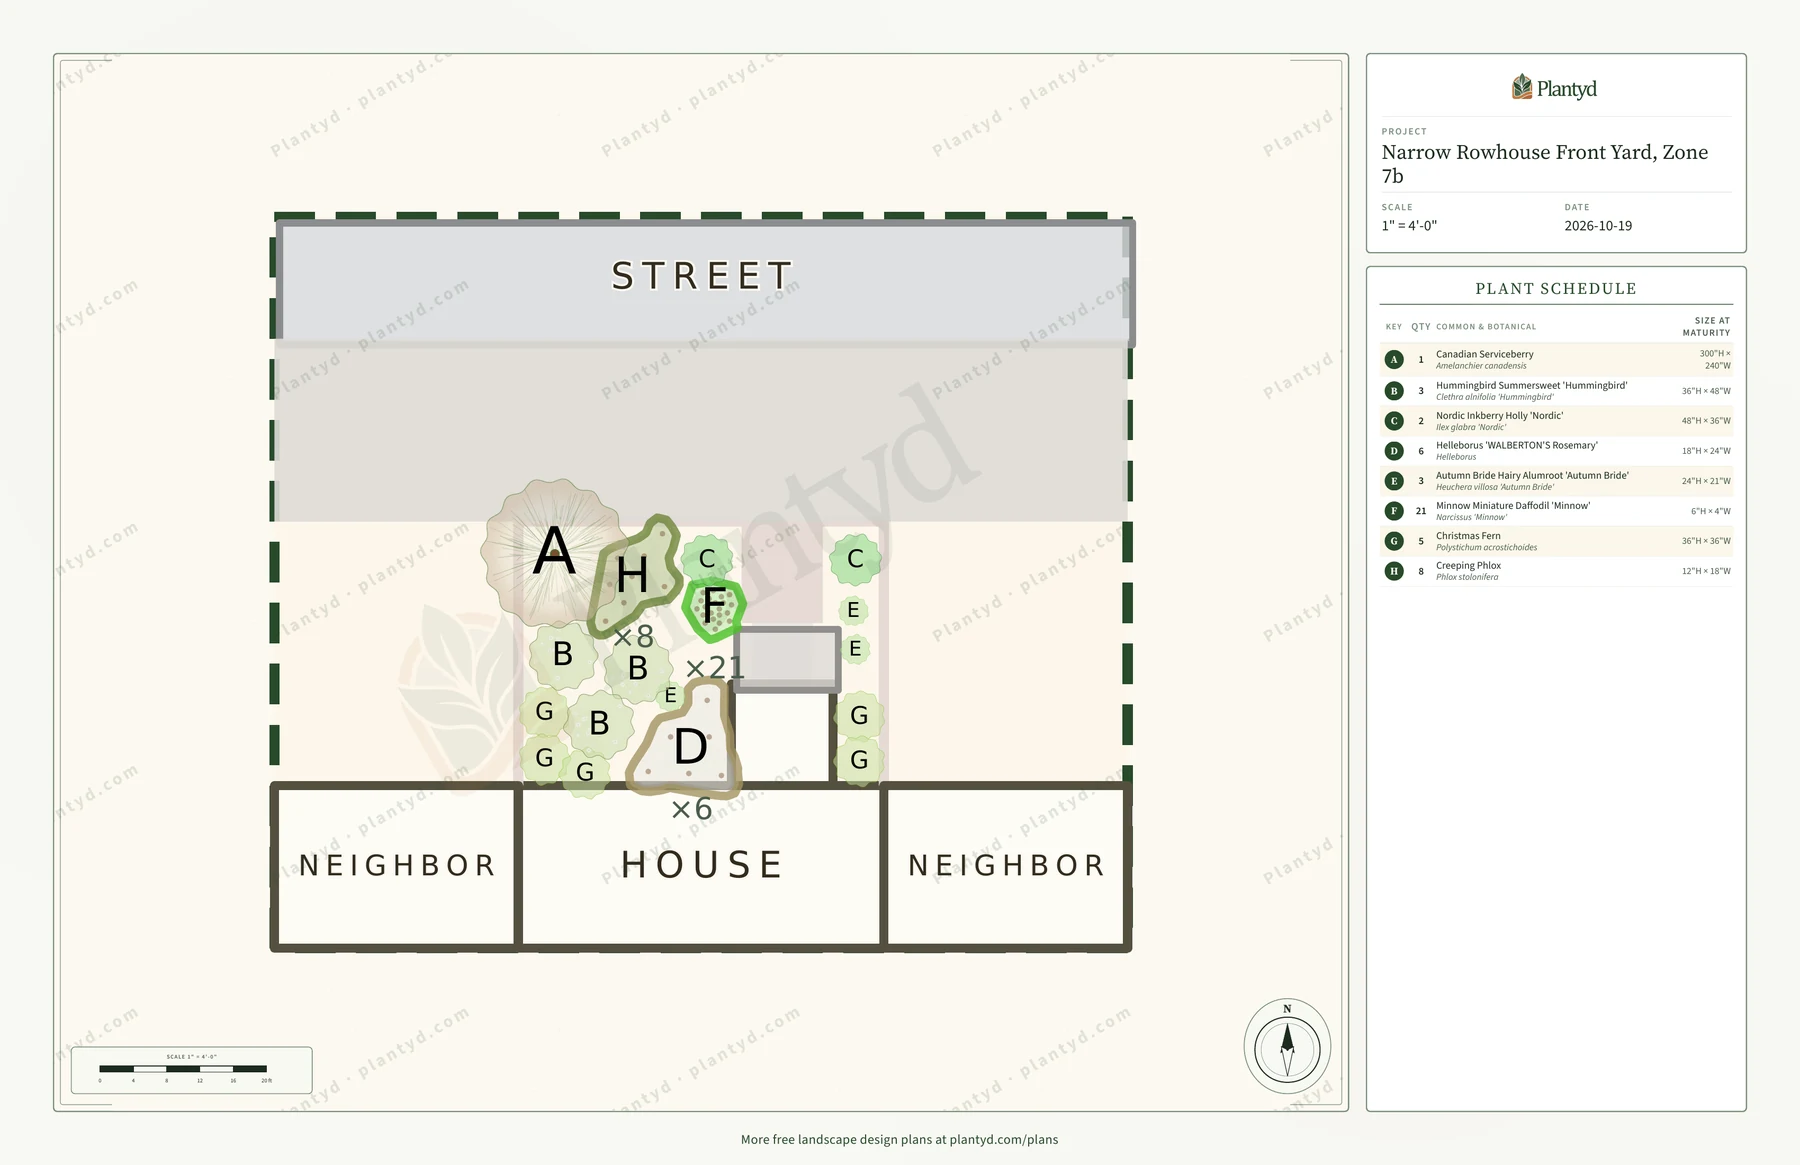Screen dimensions: 1800x1165
Task: Click the scale value 1" = 4'-0"
Action: tap(1409, 226)
